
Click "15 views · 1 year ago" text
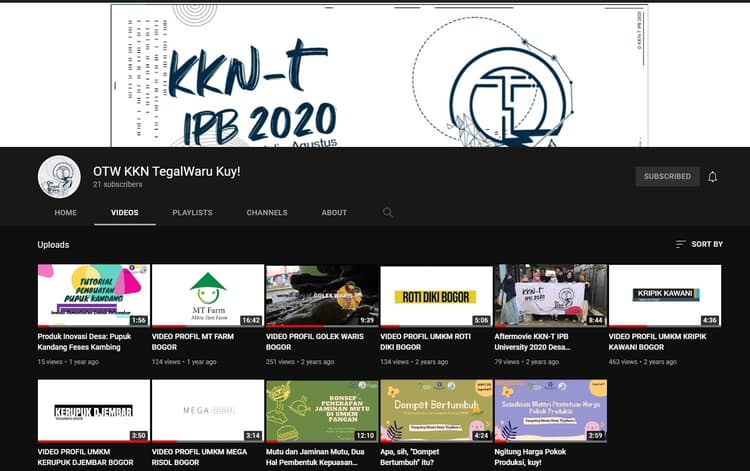68,362
